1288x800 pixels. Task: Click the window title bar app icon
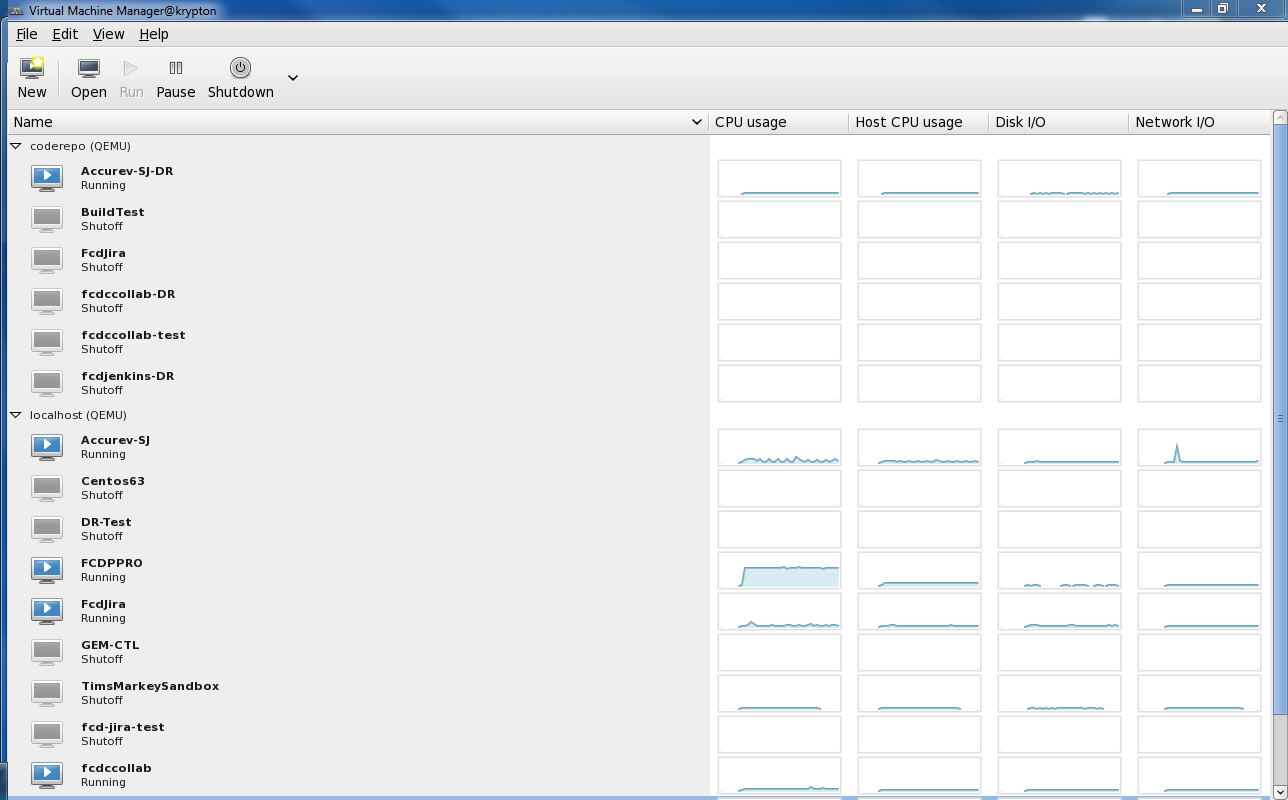click(x=16, y=11)
